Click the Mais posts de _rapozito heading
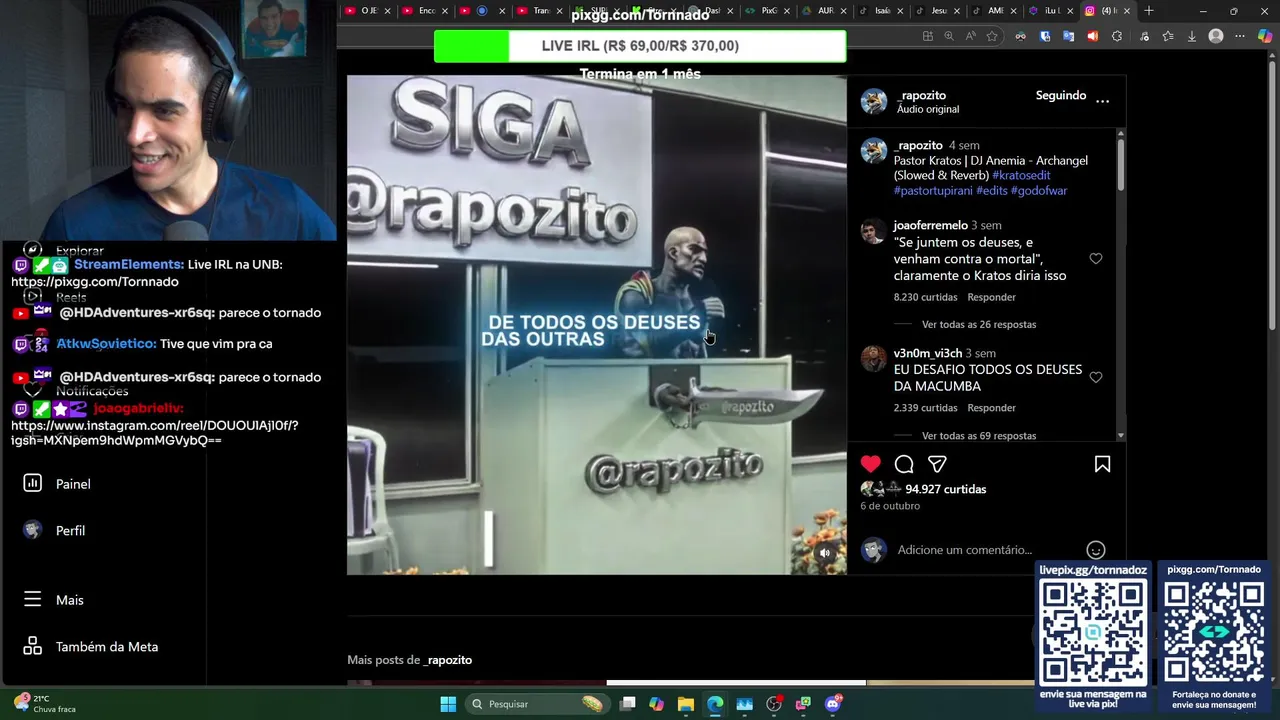Viewport: 1280px width, 720px height. pos(409,660)
